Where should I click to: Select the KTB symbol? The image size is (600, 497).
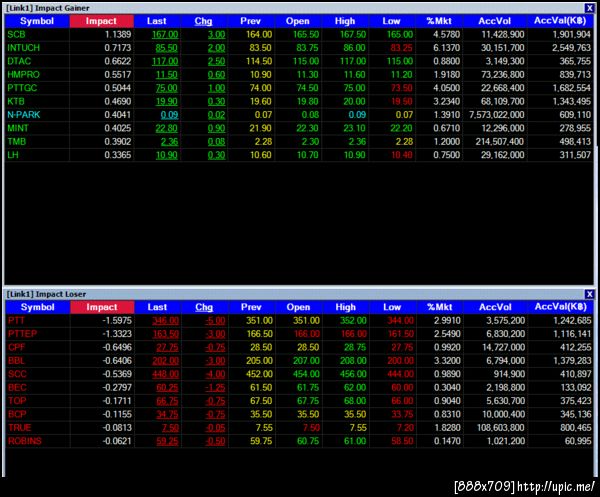[16, 101]
